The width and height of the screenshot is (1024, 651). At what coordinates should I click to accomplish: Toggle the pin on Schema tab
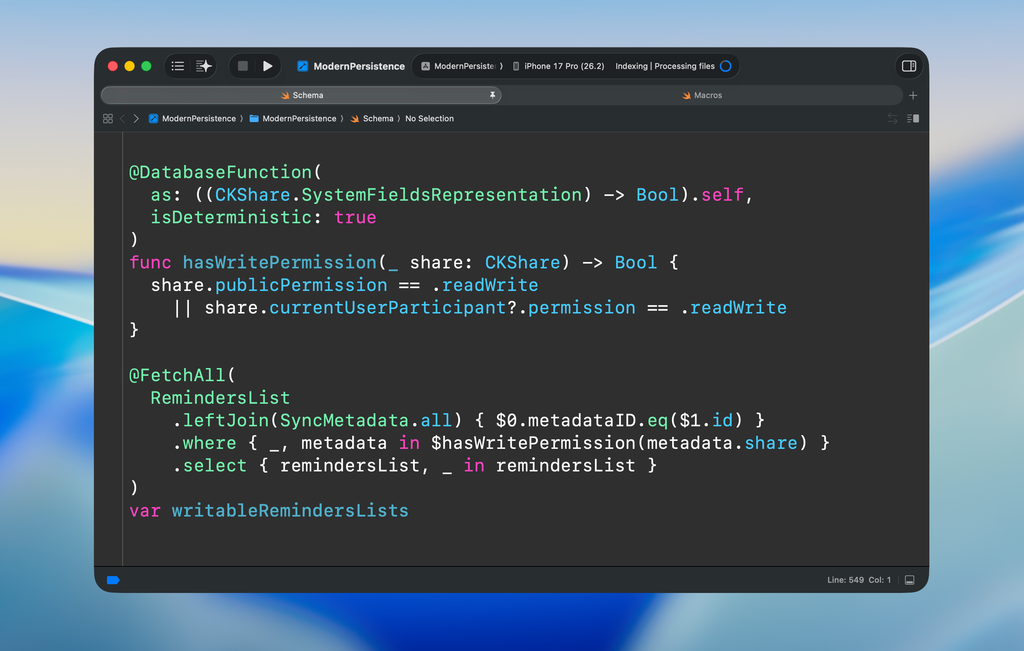point(491,95)
